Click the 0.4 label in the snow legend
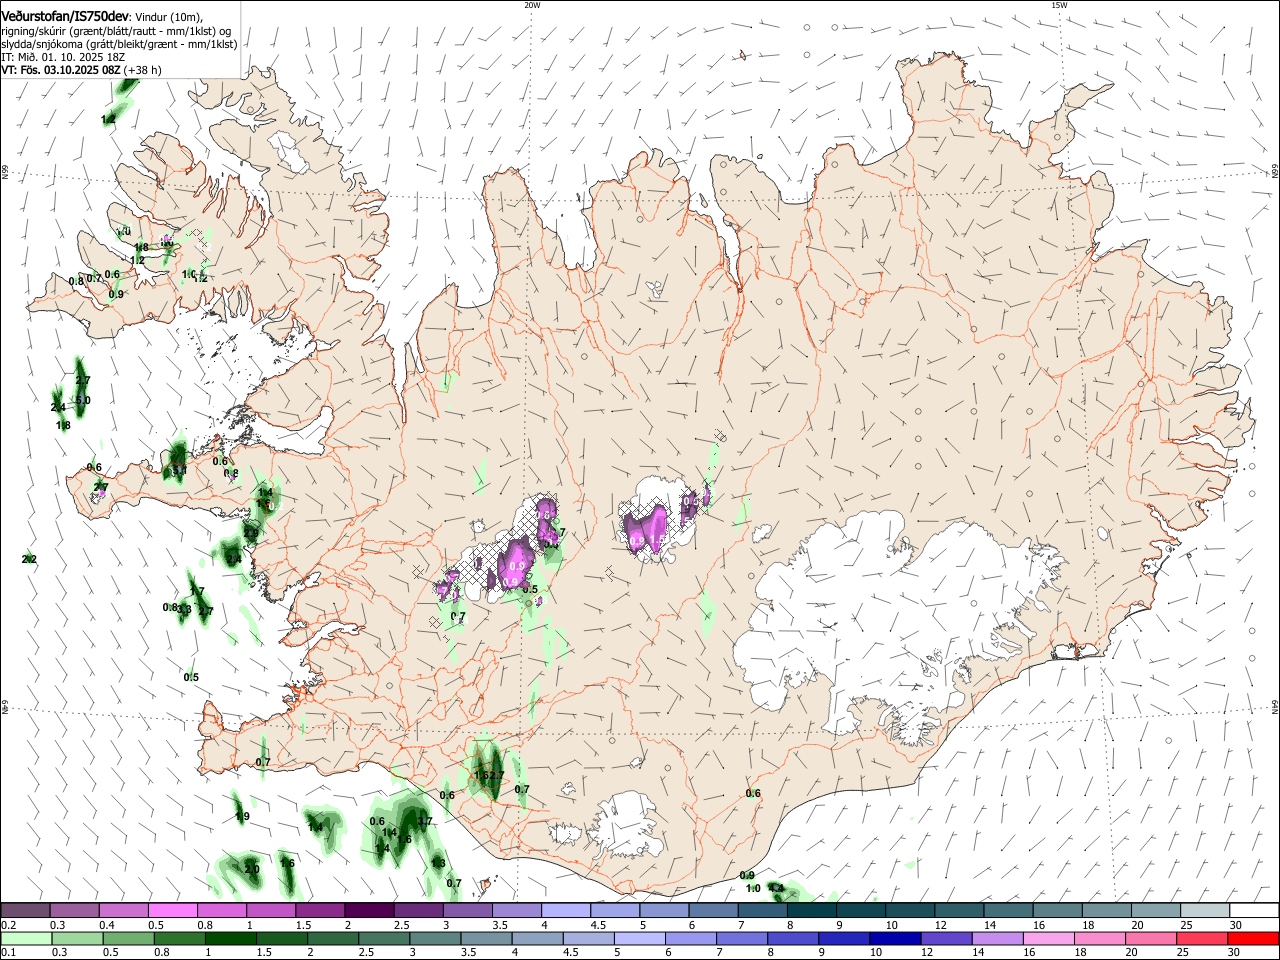 point(108,925)
